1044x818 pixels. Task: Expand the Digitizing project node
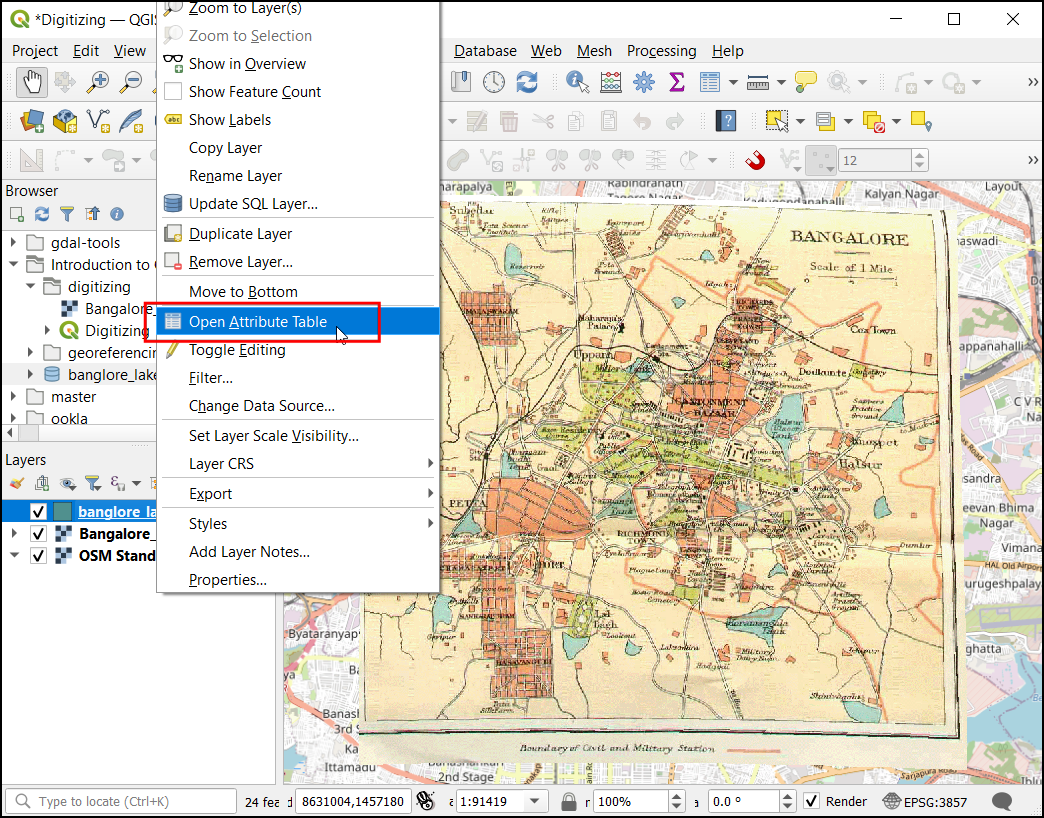click(47, 330)
